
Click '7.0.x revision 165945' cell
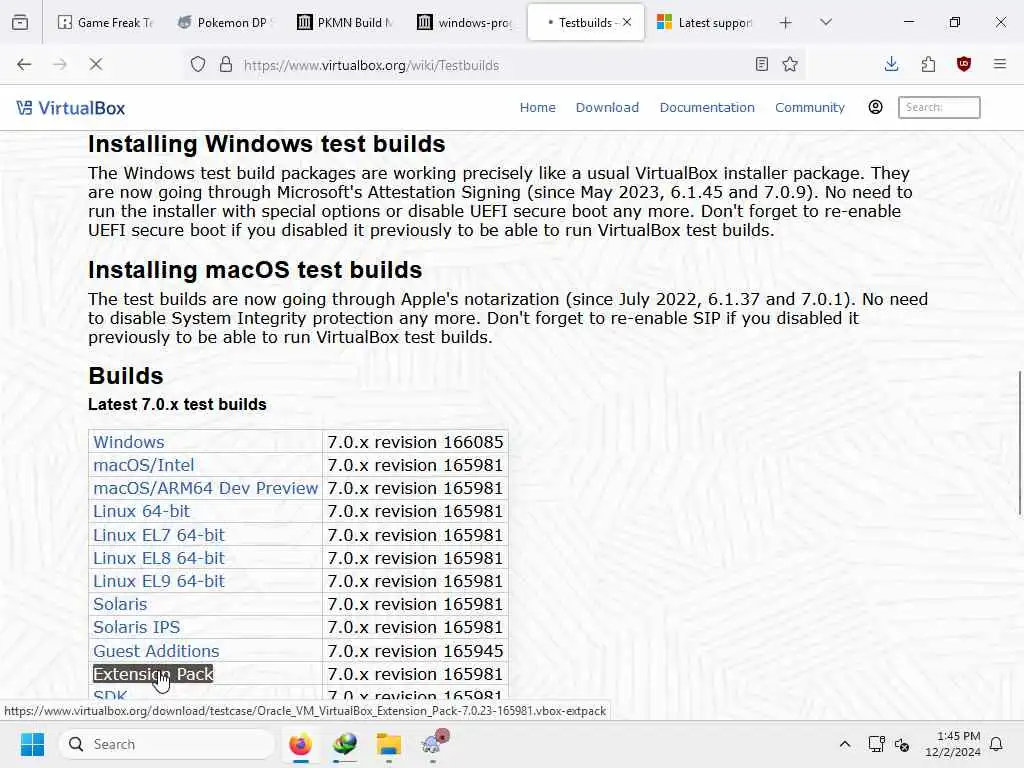[x=415, y=651]
